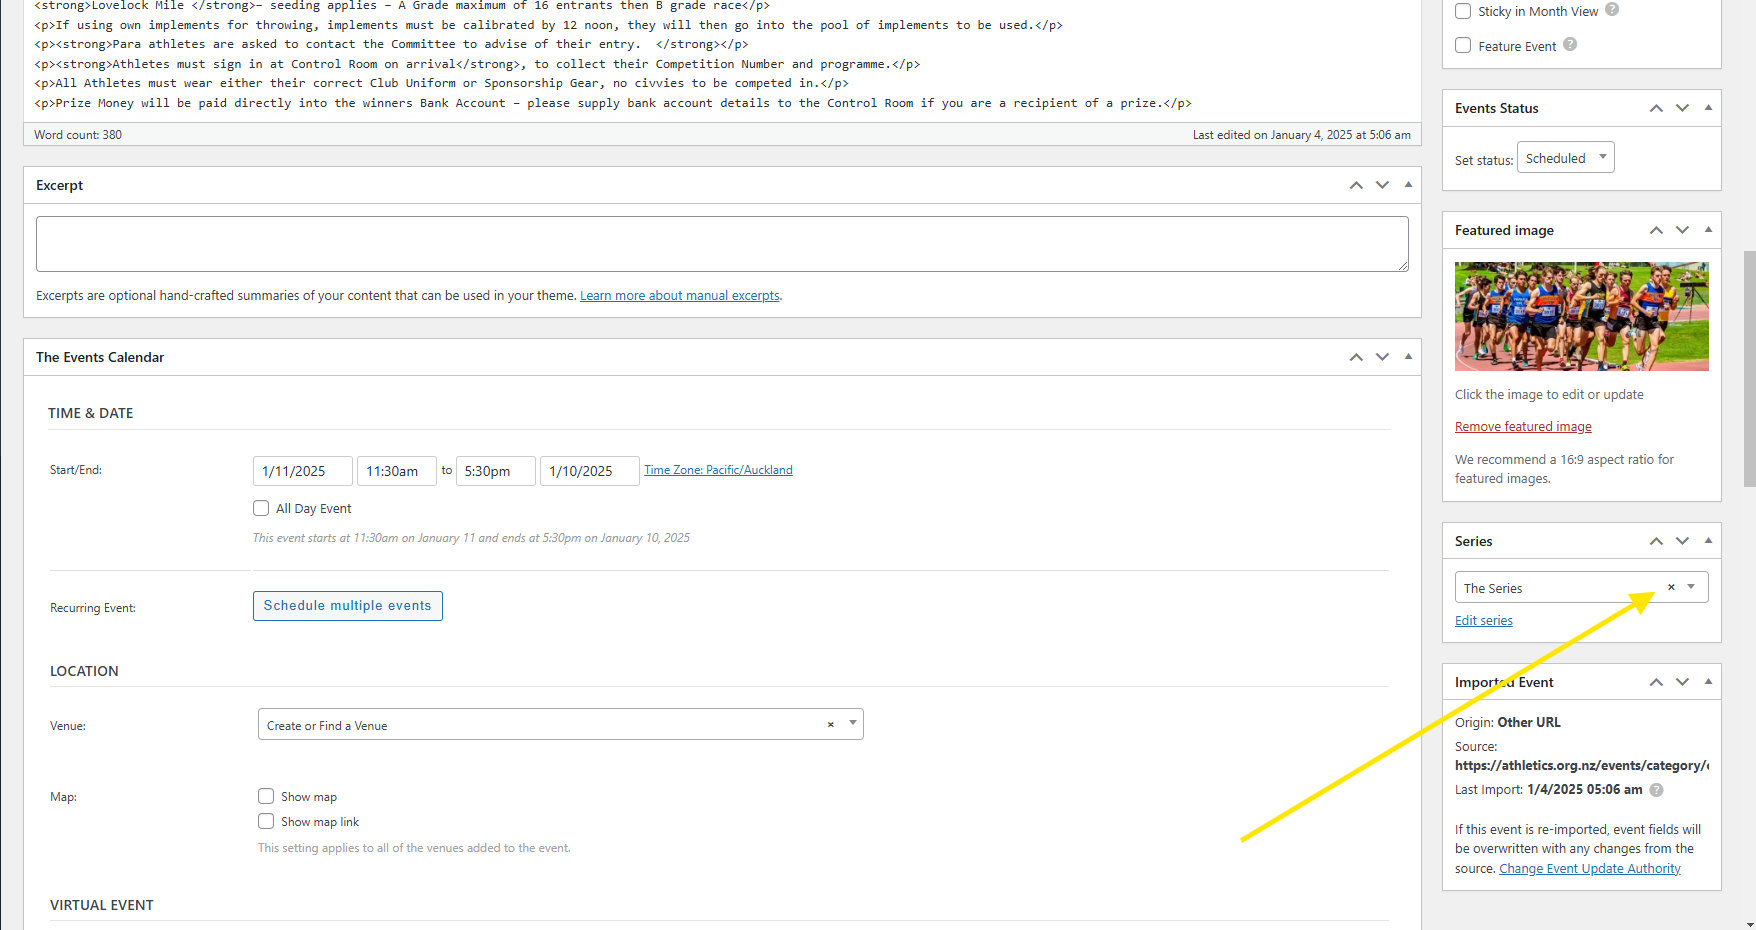Click the help icon beside Sticky in Month View
Viewport: 1756px width, 930px height.
coord(1612,10)
